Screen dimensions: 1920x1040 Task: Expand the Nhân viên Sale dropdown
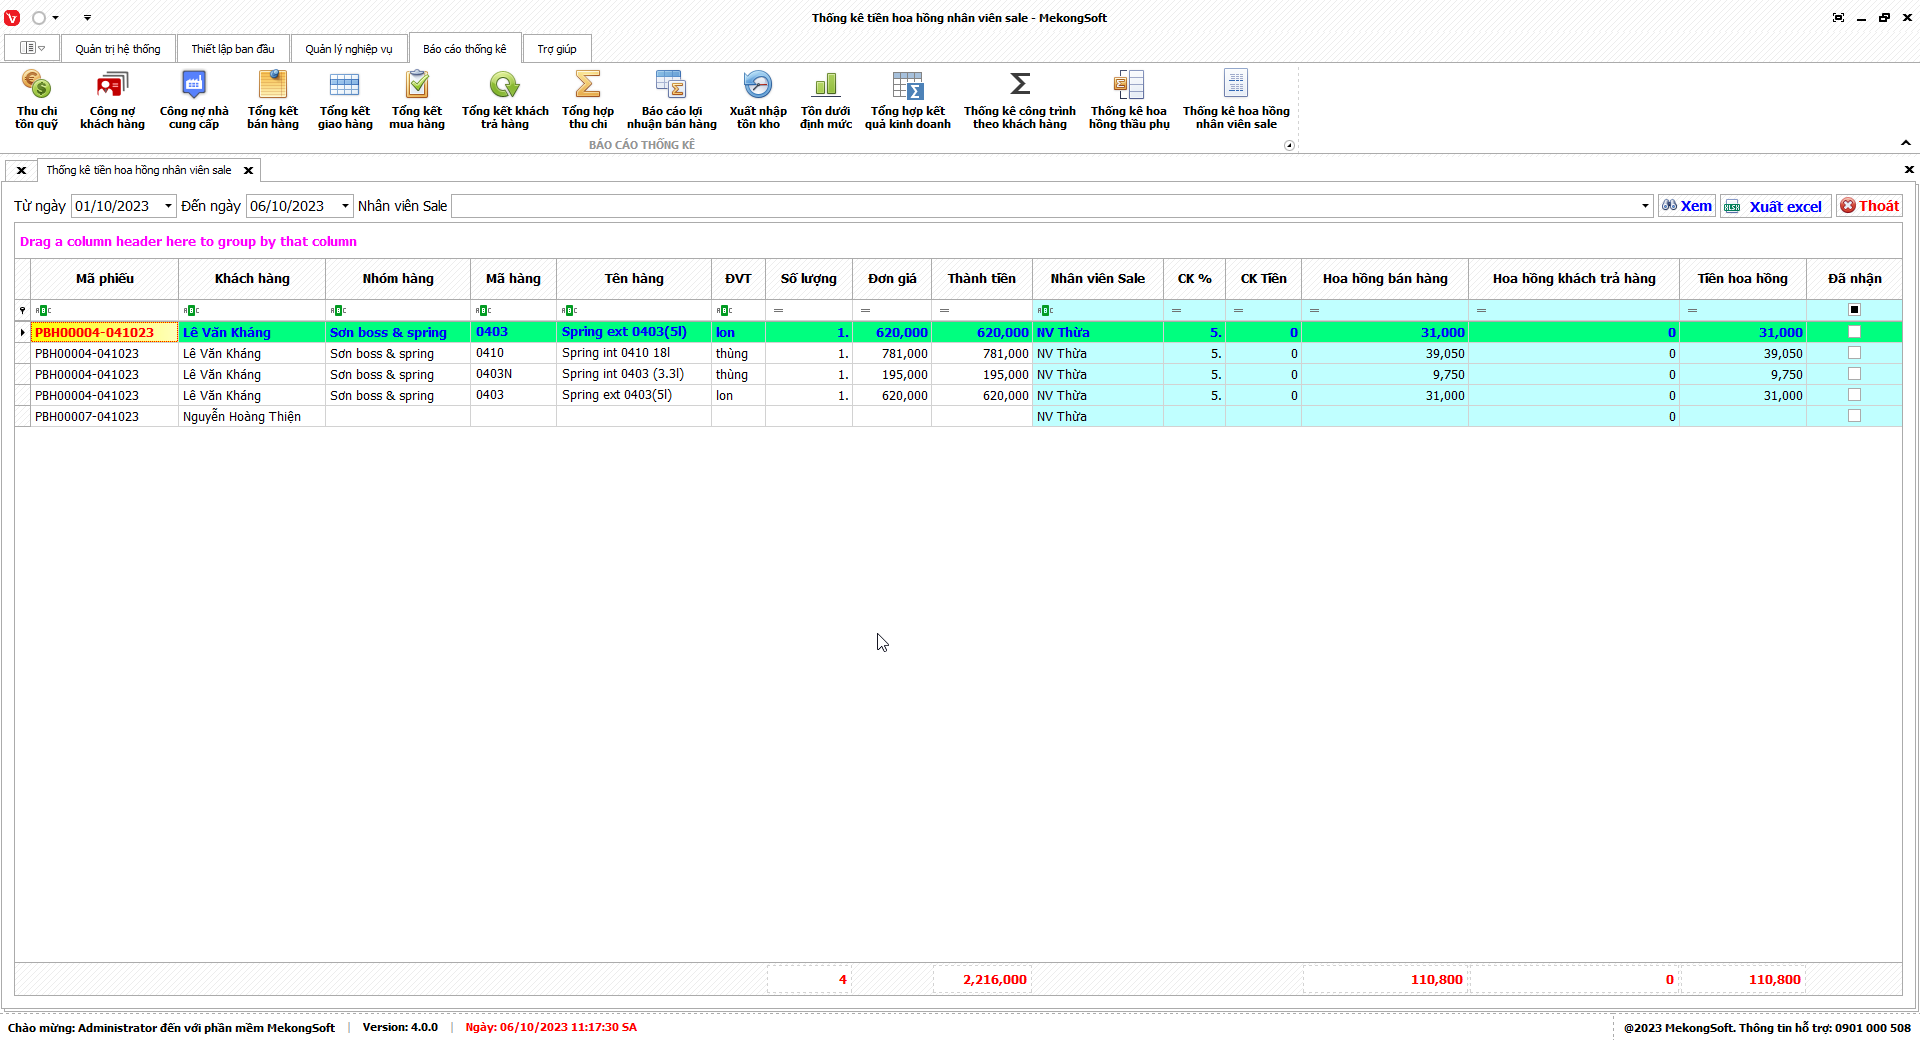click(x=1645, y=206)
